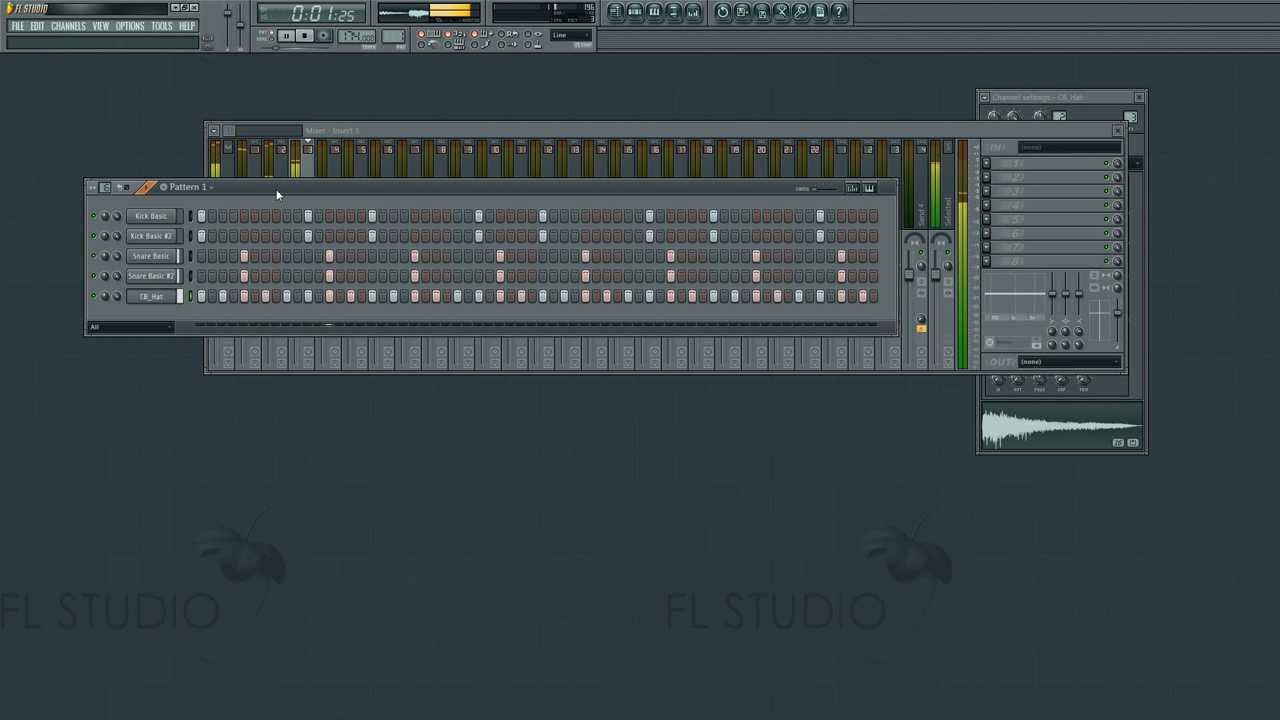
Task: Open the FILE menu
Action: click(x=17, y=26)
